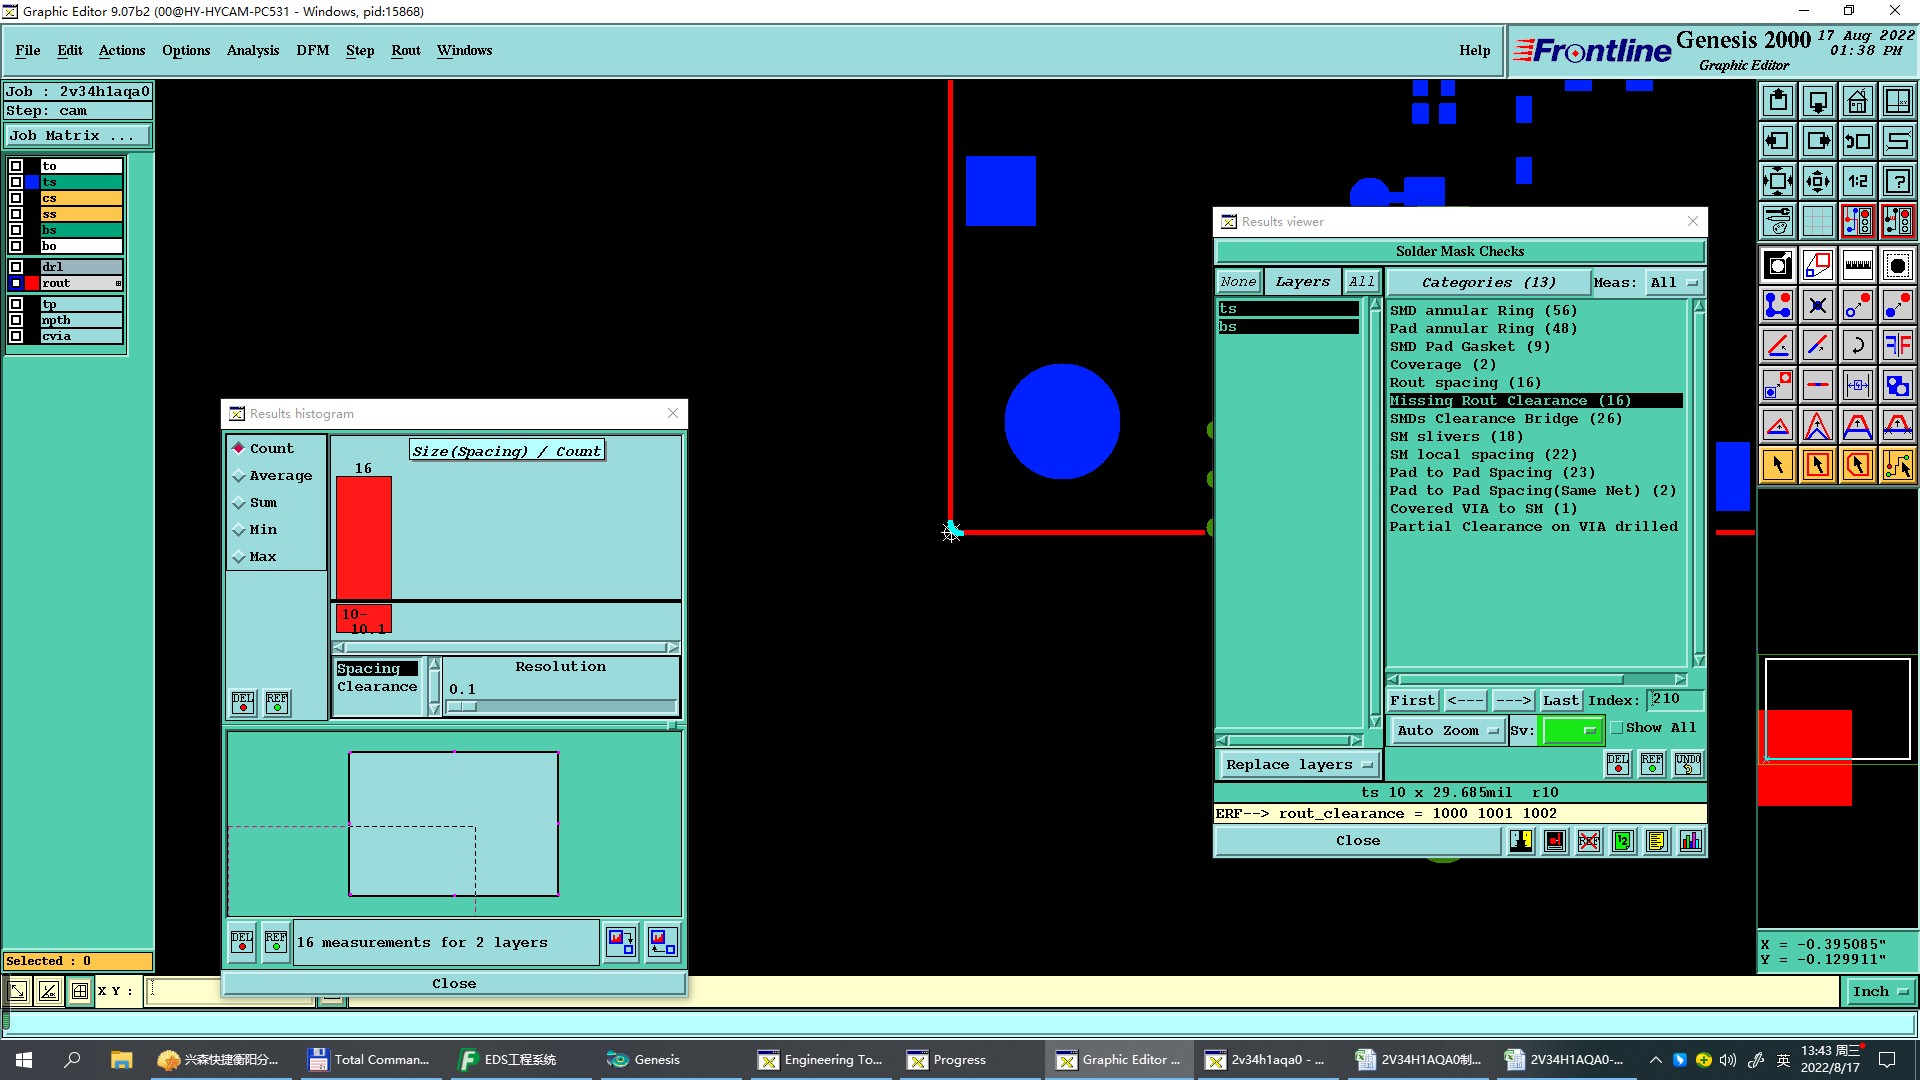The height and width of the screenshot is (1080, 1920).
Task: Click the mirror feature icon
Action: [x=1897, y=345]
